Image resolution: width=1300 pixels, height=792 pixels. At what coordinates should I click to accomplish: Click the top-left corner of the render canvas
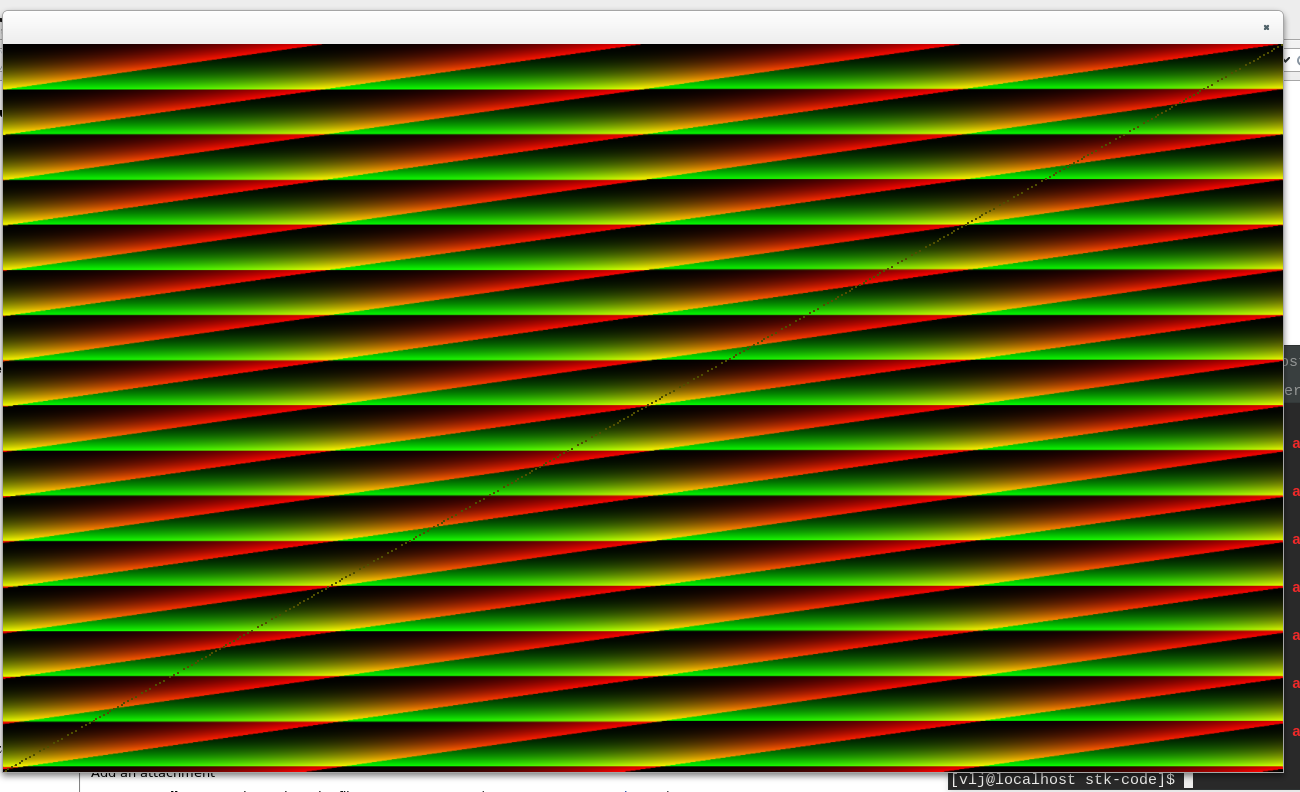point(6,47)
